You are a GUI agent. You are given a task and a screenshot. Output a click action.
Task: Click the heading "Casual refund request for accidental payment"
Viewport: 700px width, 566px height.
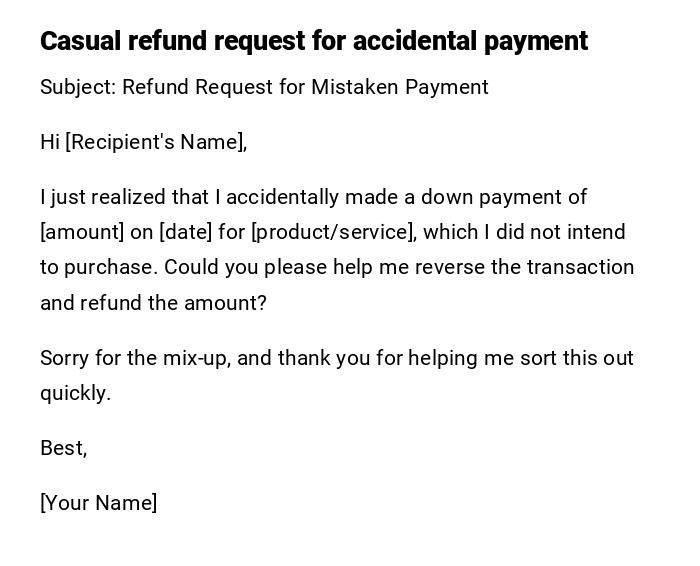[313, 41]
